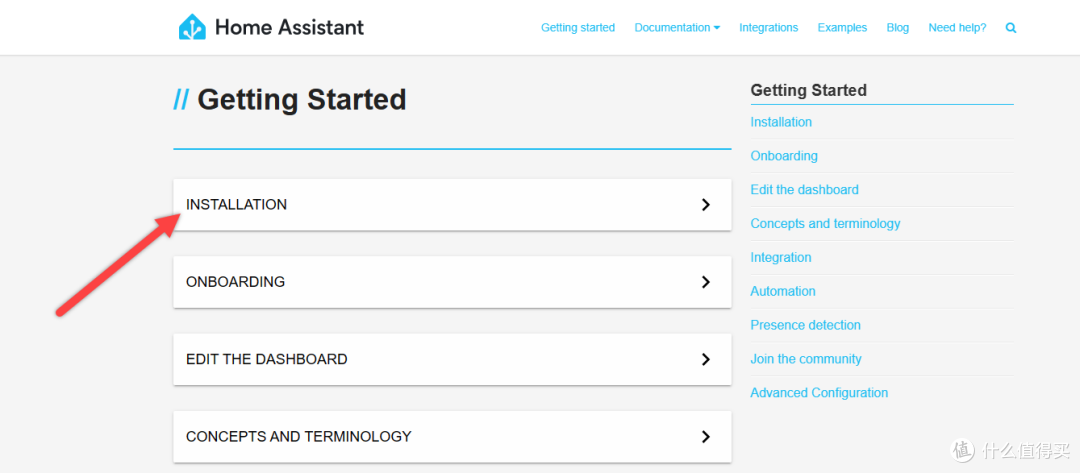Open the INSTALLATION card
The height and width of the screenshot is (473, 1080).
pyautogui.click(x=452, y=204)
